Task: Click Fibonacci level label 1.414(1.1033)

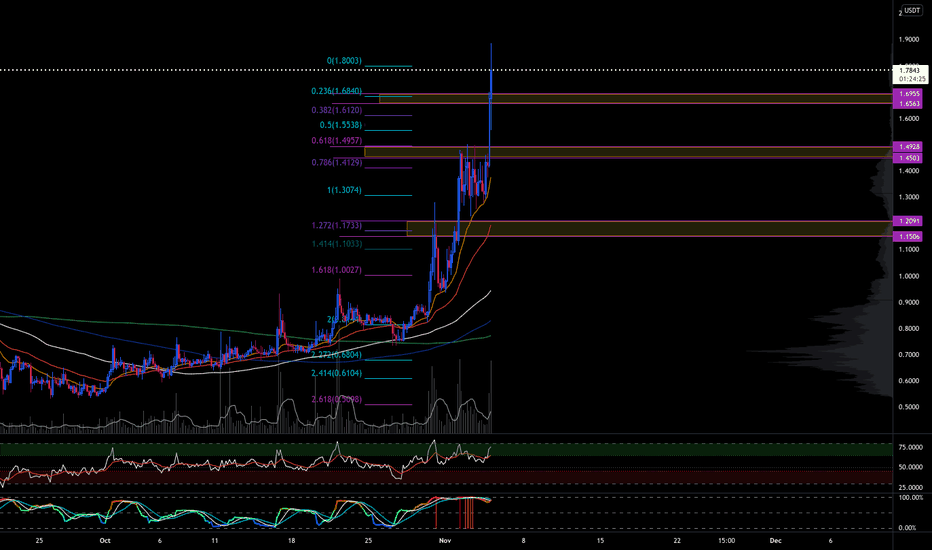Action: pos(336,244)
